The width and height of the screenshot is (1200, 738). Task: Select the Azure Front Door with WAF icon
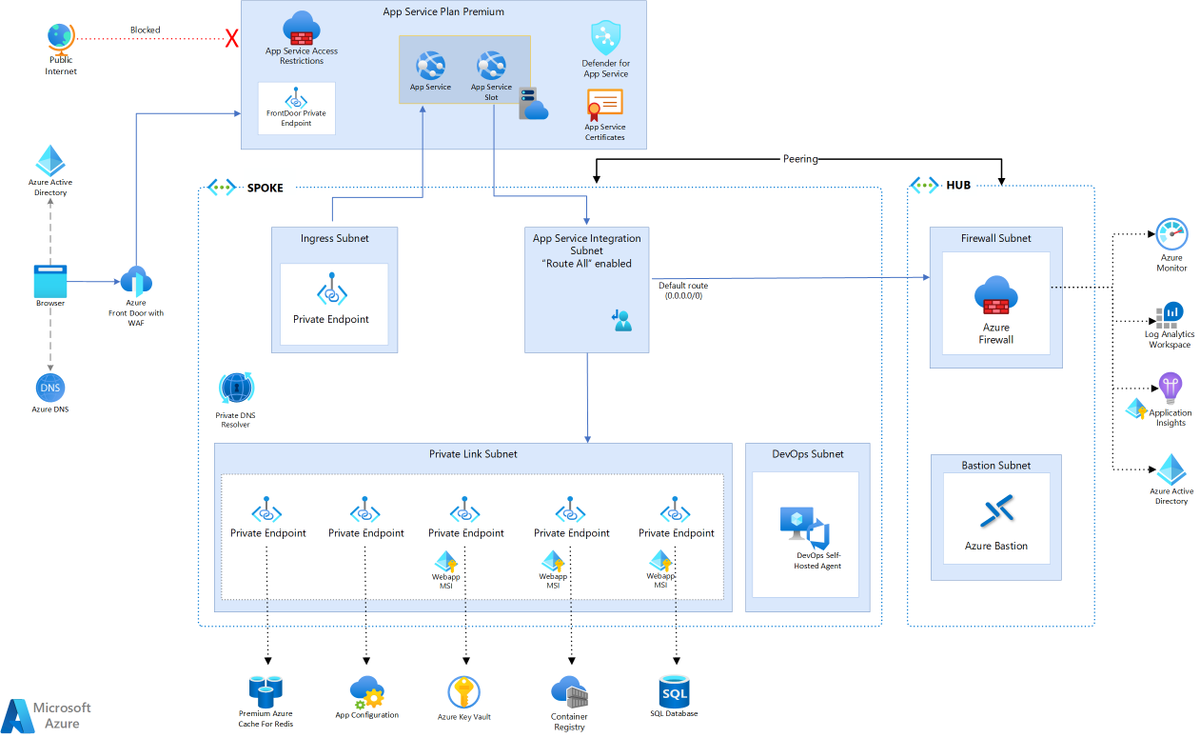point(135,282)
